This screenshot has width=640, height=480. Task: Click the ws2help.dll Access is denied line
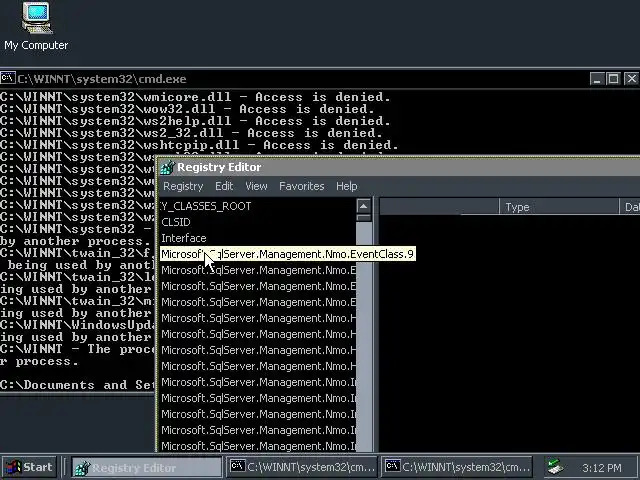[196, 121]
